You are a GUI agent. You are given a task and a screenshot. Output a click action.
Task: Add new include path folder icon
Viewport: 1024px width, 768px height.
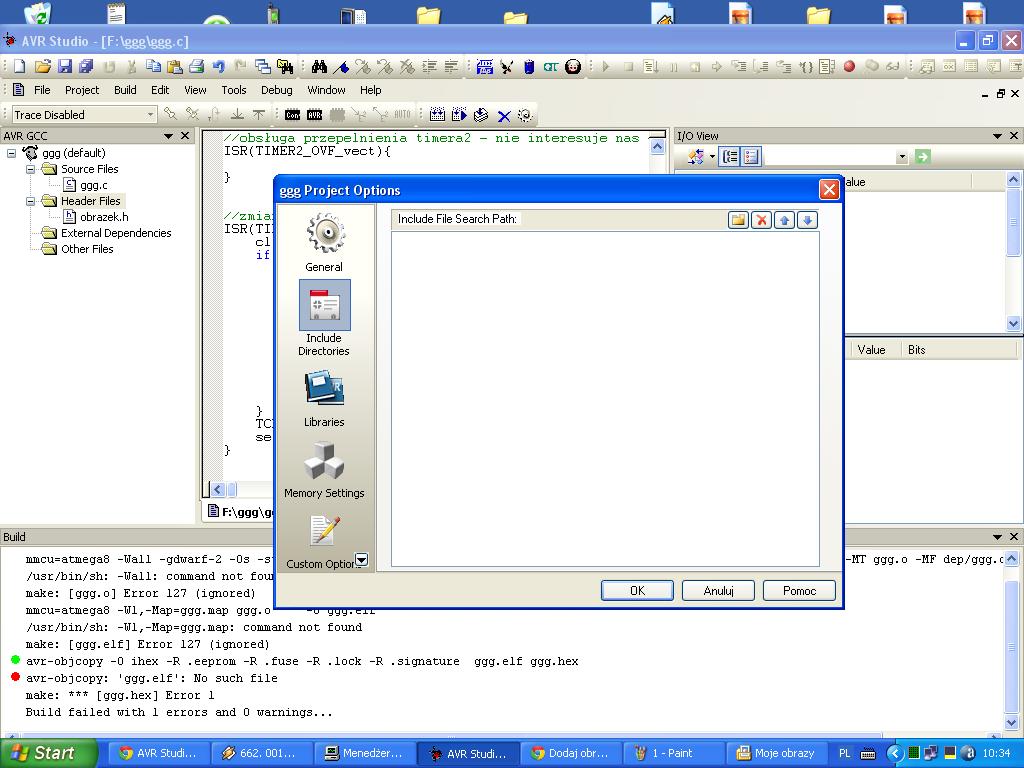coord(739,220)
